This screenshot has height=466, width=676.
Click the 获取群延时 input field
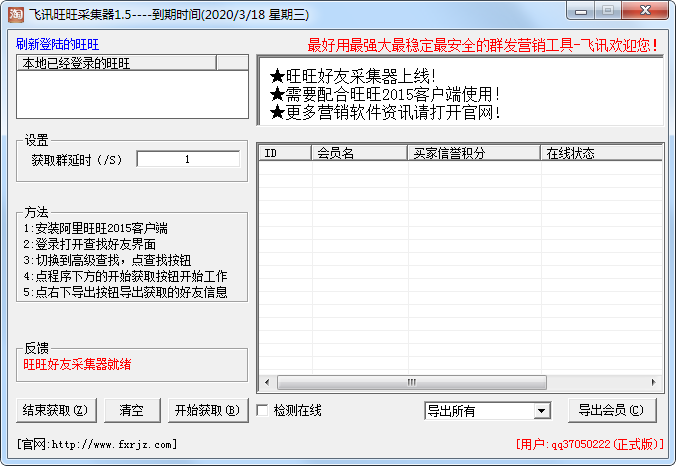pos(187,159)
